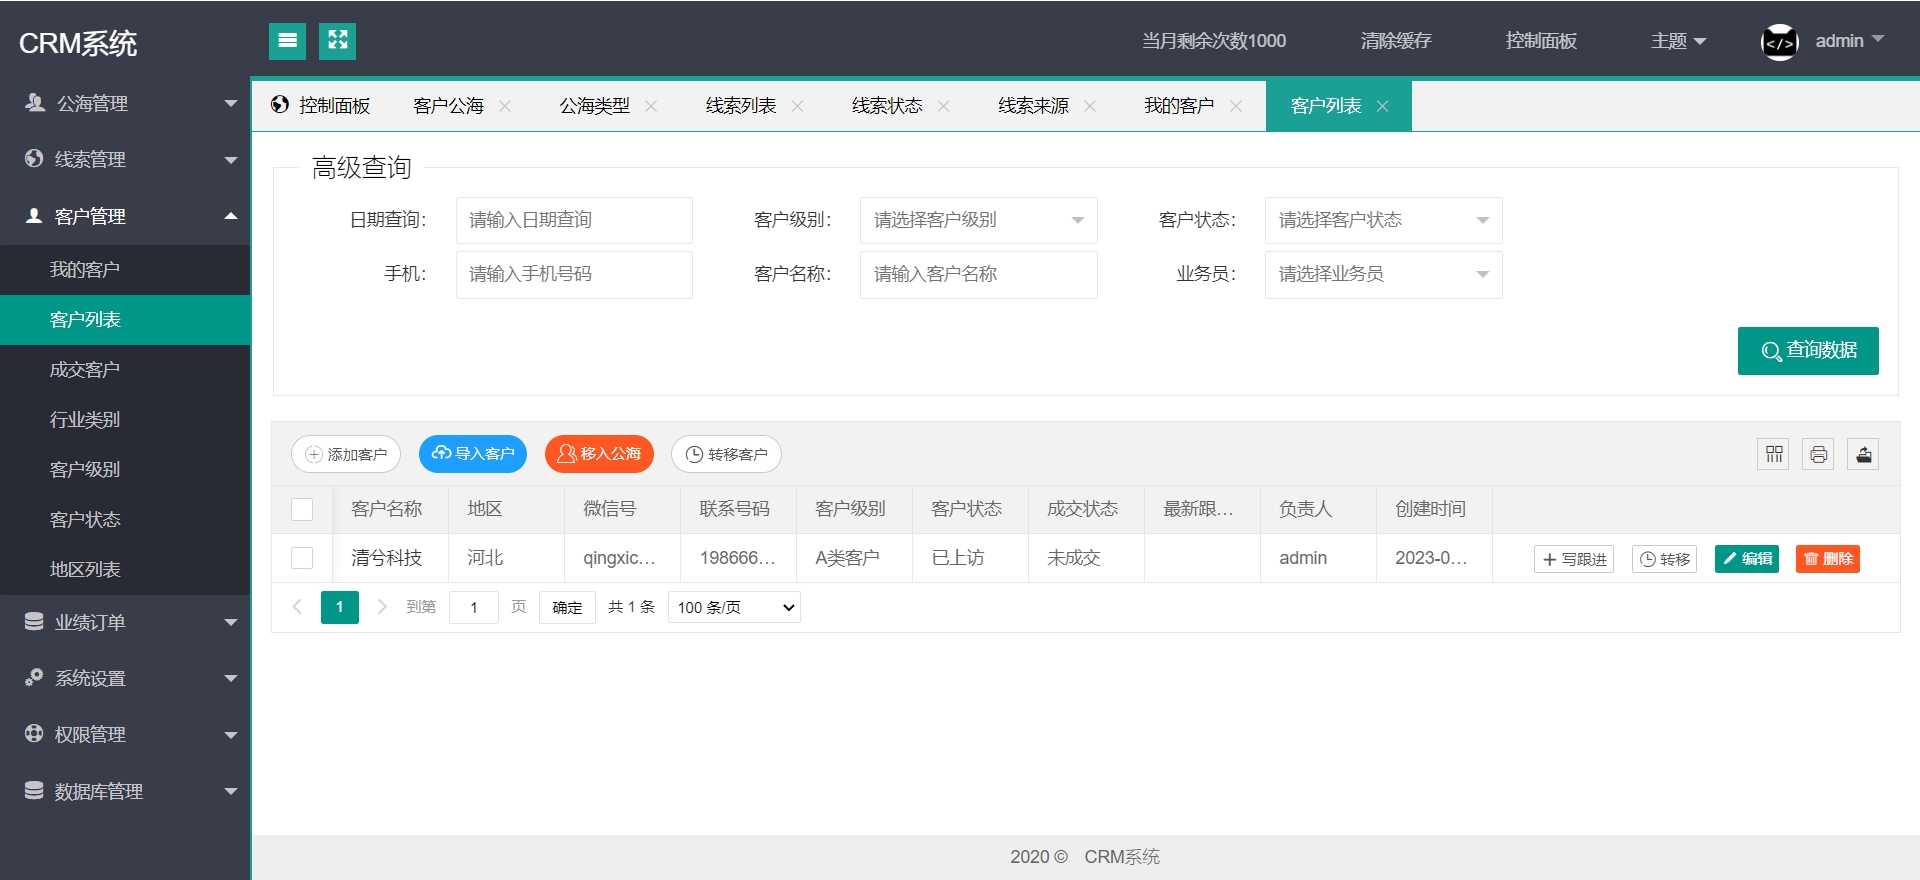Open the admin user dropdown
The image size is (1920, 880).
pos(1849,41)
